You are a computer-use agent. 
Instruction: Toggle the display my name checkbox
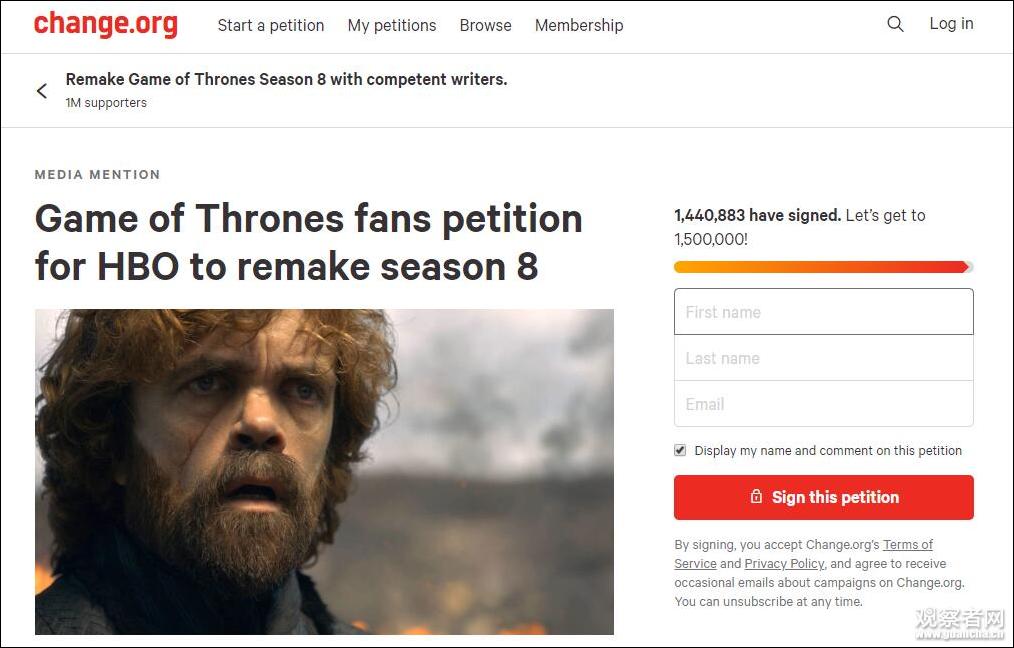pyautogui.click(x=680, y=450)
